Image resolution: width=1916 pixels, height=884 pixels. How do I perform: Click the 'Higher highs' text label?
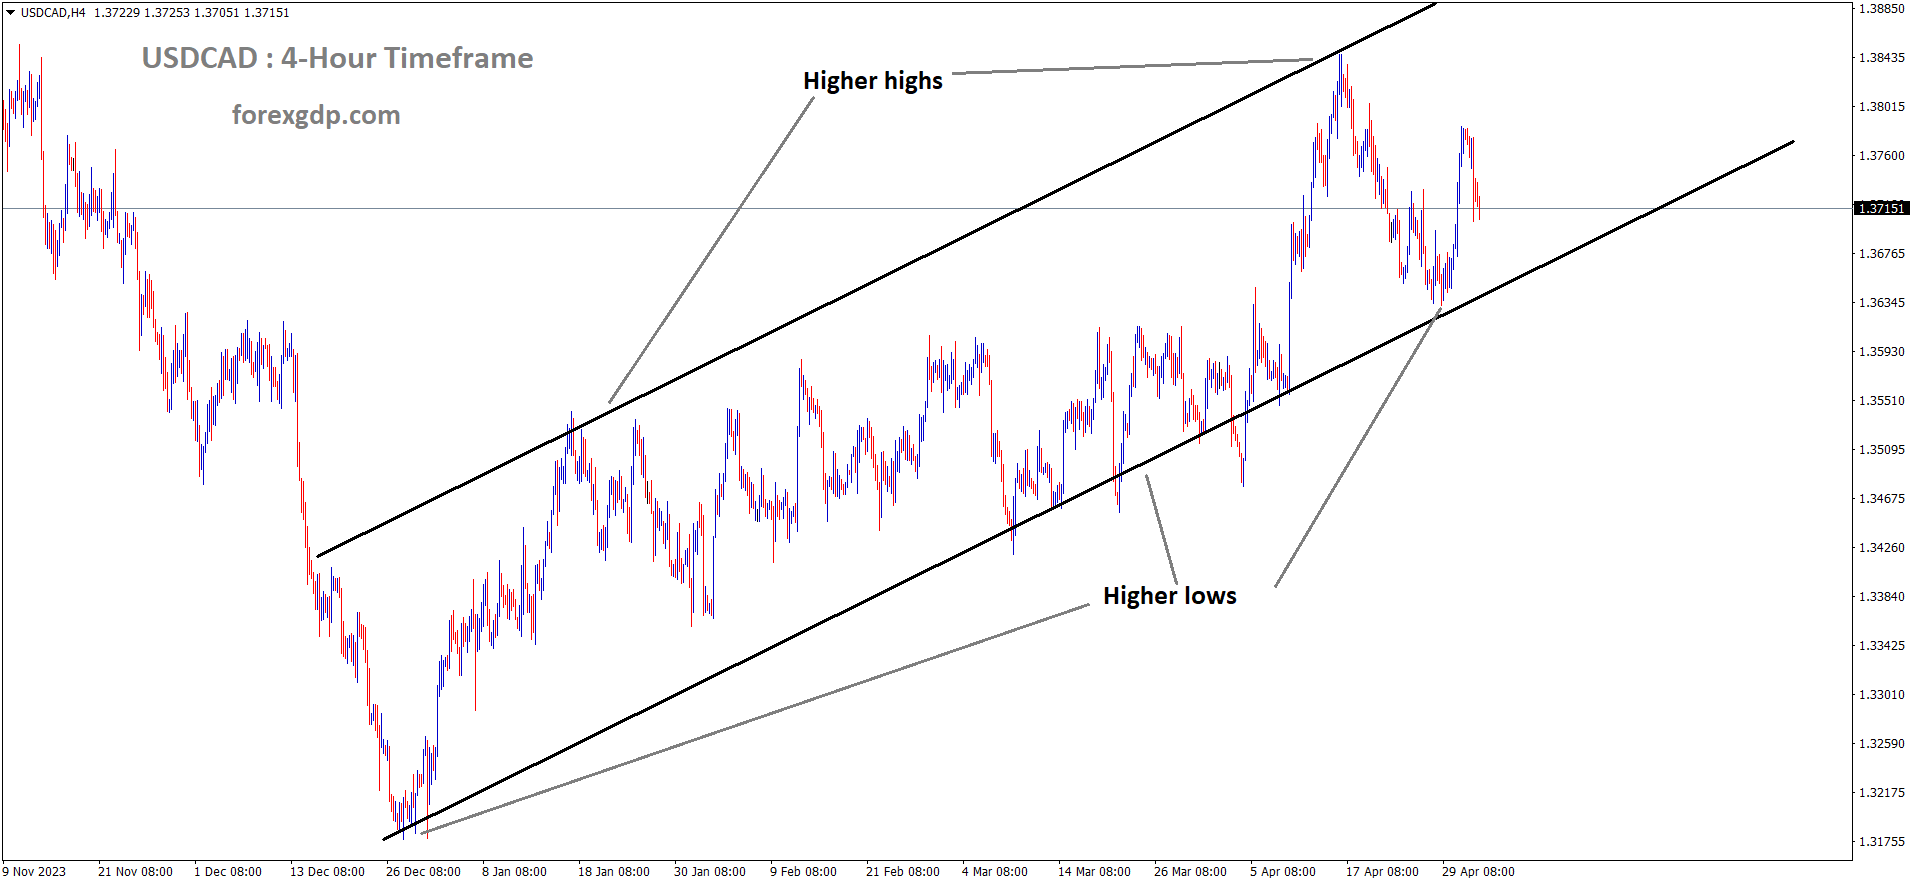point(873,81)
